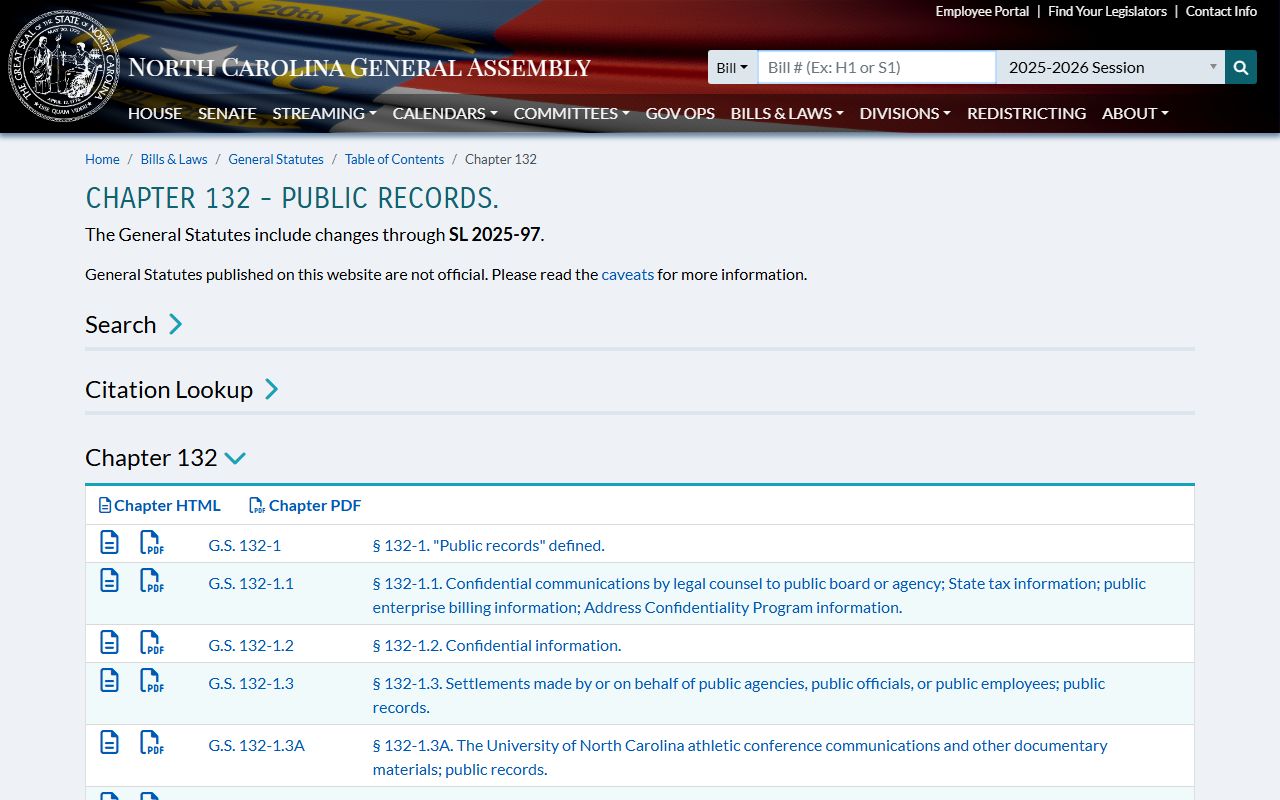Open PDF icon for G.S. 132-1
The image size is (1280, 800).
[x=151, y=543]
